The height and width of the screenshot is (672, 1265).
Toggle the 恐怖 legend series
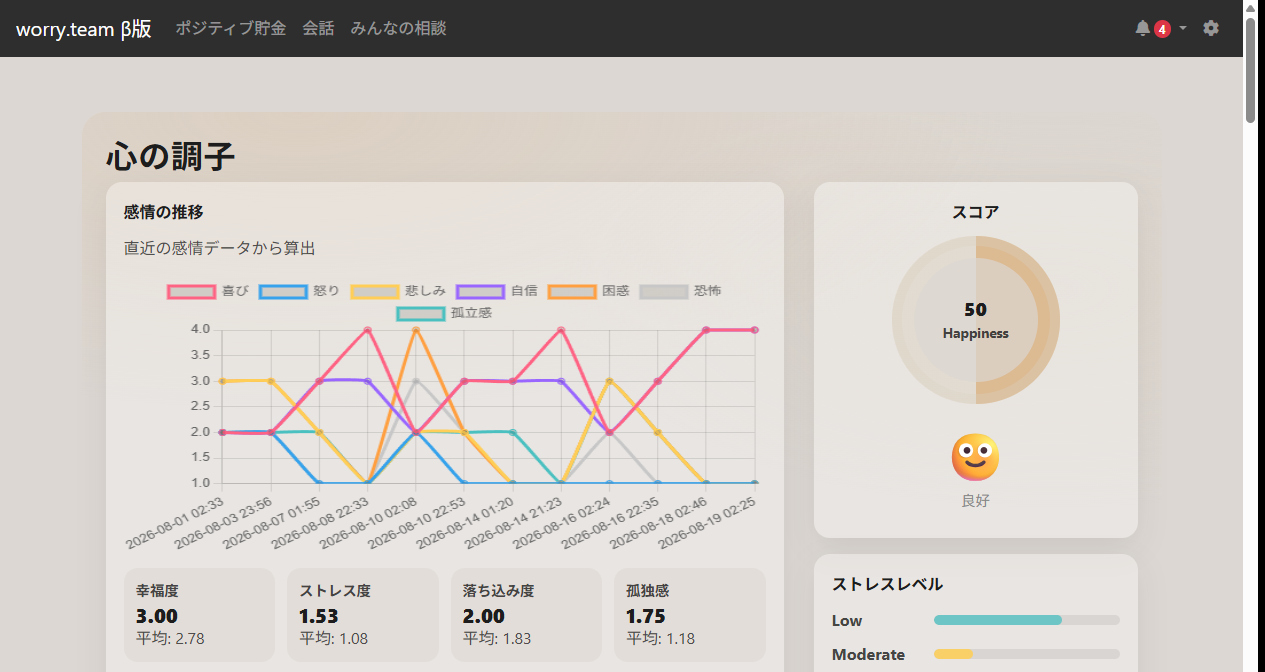(x=681, y=291)
